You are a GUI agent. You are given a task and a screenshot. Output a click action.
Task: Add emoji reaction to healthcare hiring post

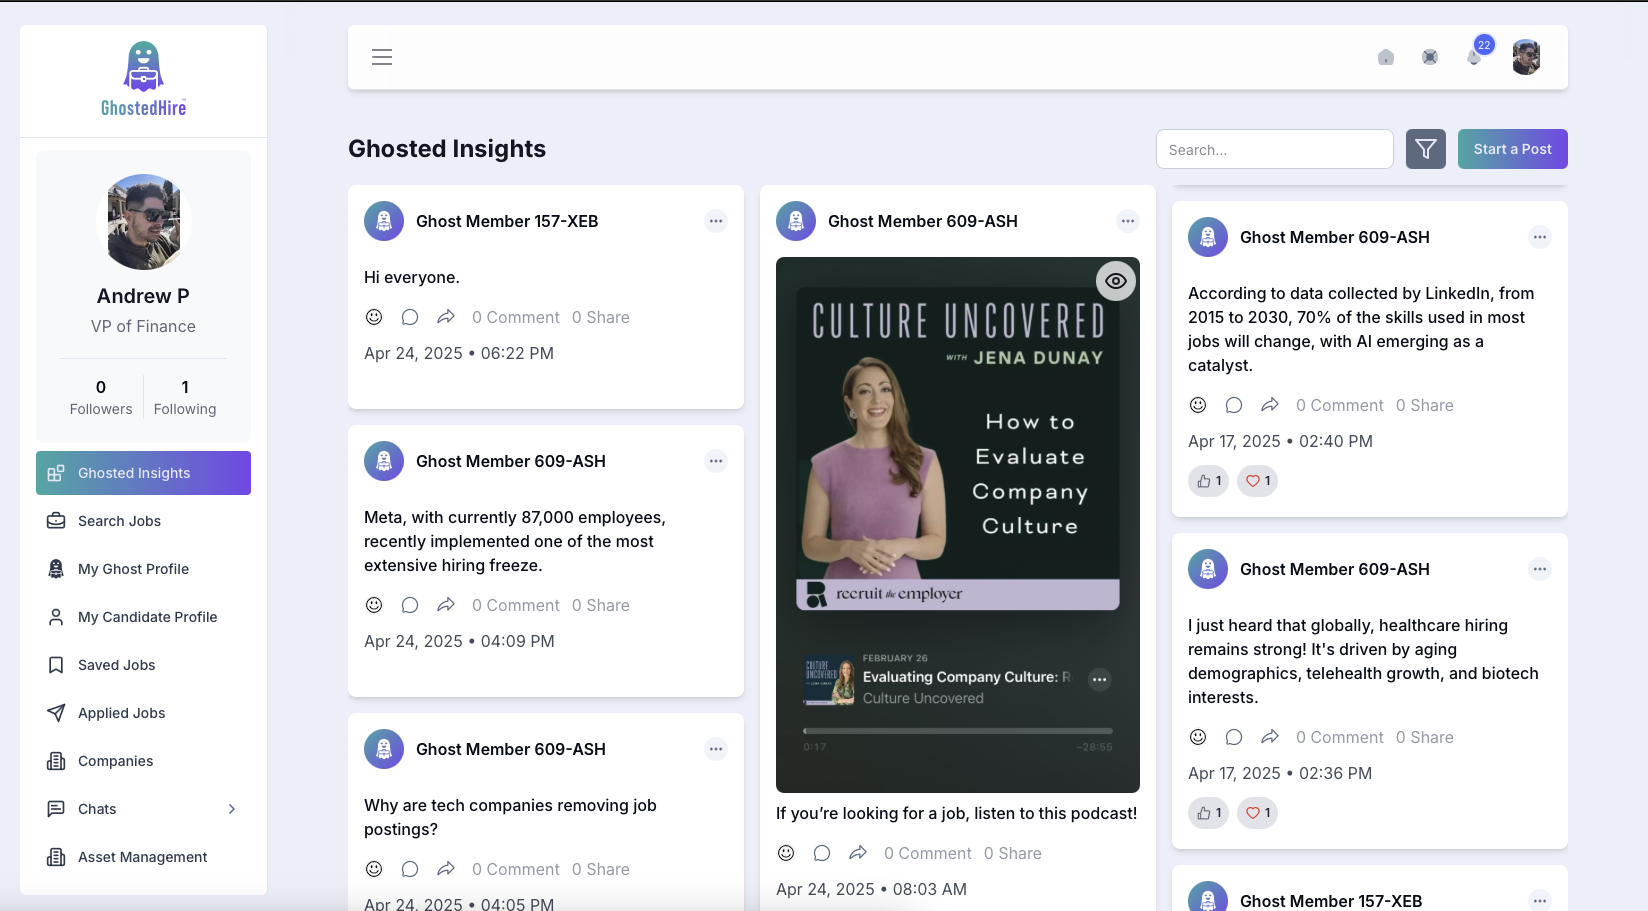pos(1198,737)
